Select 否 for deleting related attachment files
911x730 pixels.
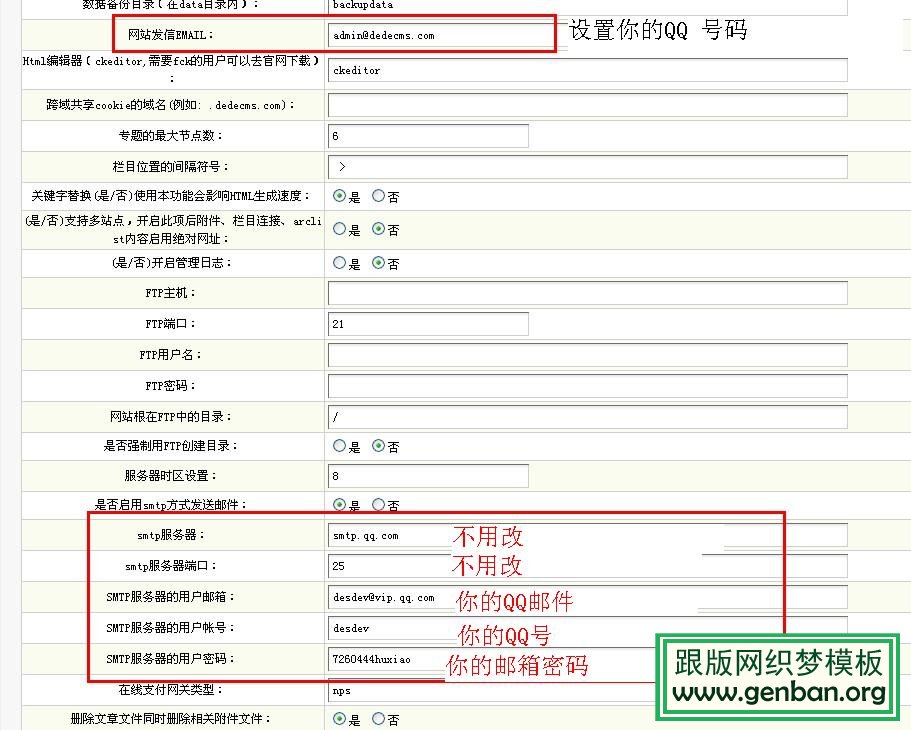(380, 718)
